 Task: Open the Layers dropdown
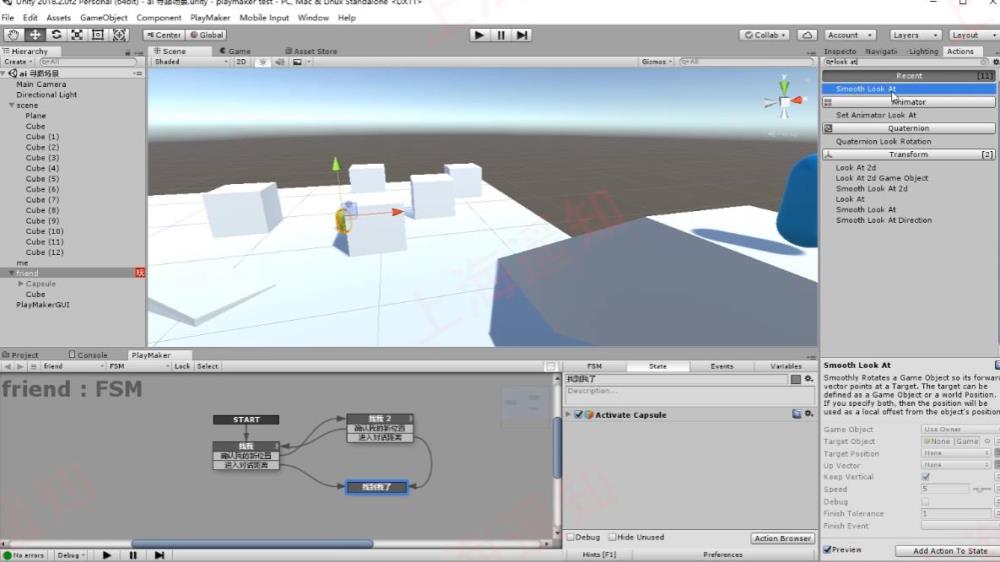[x=915, y=35]
